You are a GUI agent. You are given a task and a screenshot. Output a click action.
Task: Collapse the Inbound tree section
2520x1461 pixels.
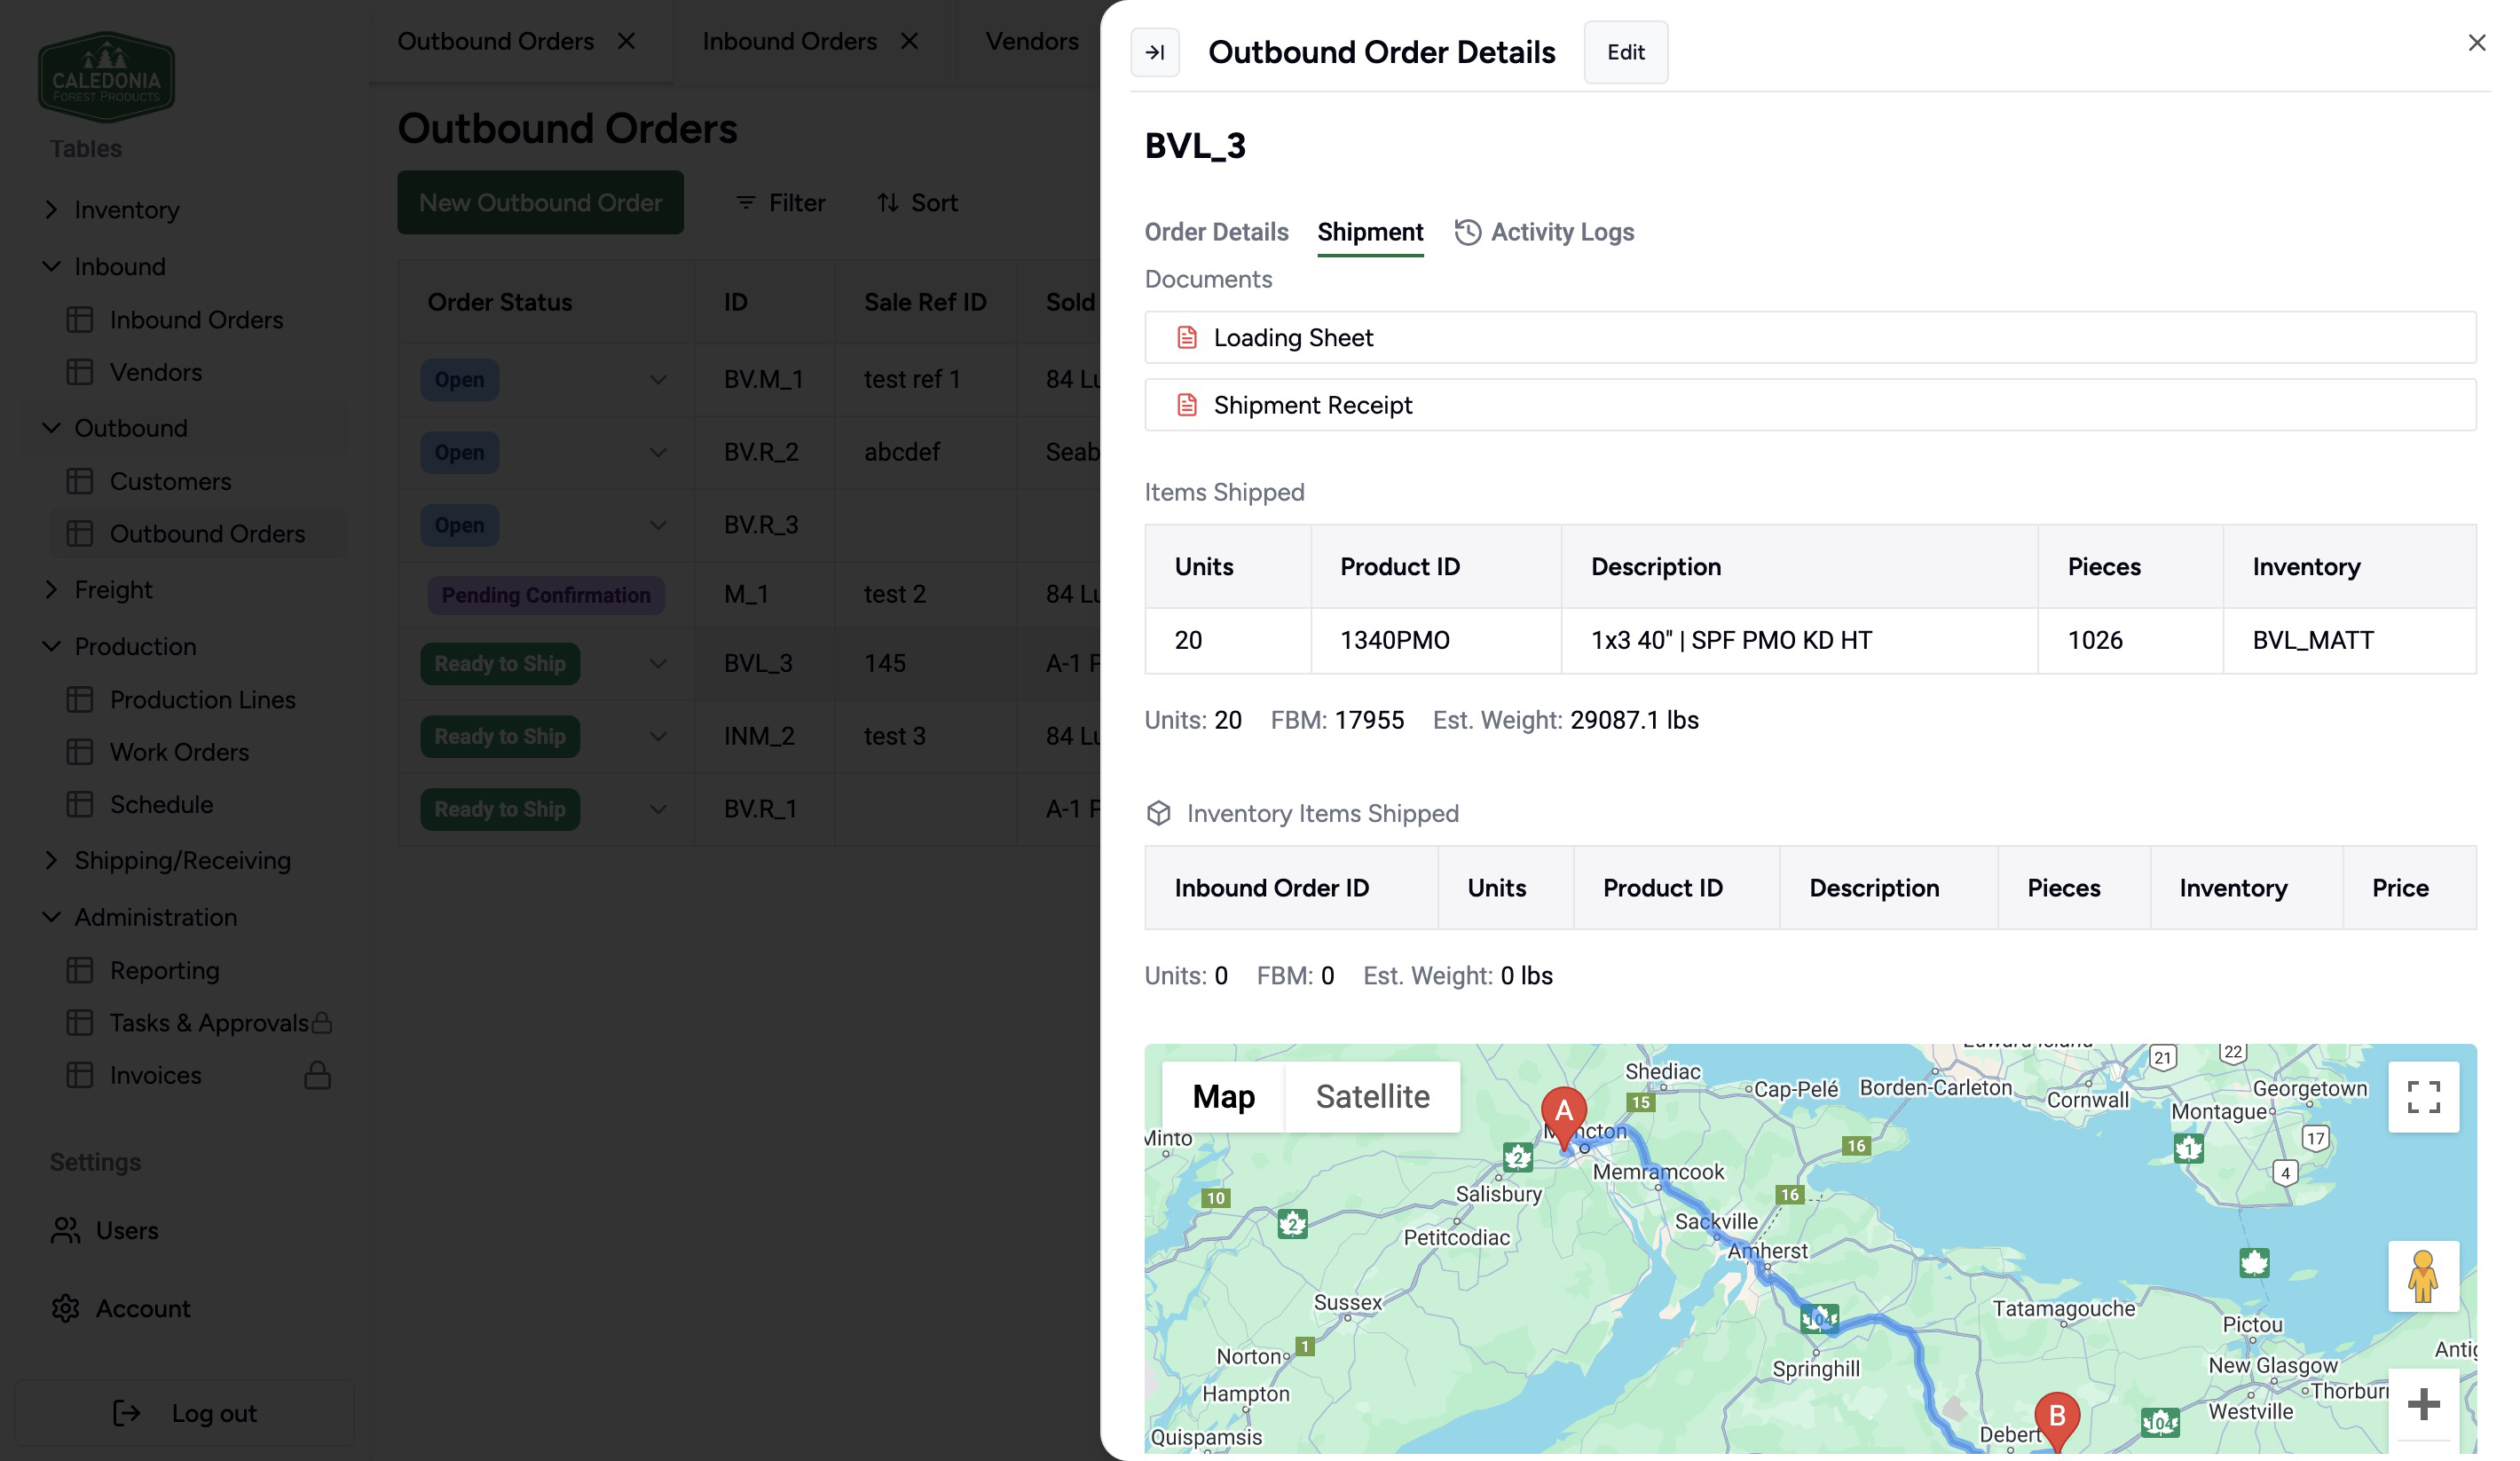click(51, 266)
